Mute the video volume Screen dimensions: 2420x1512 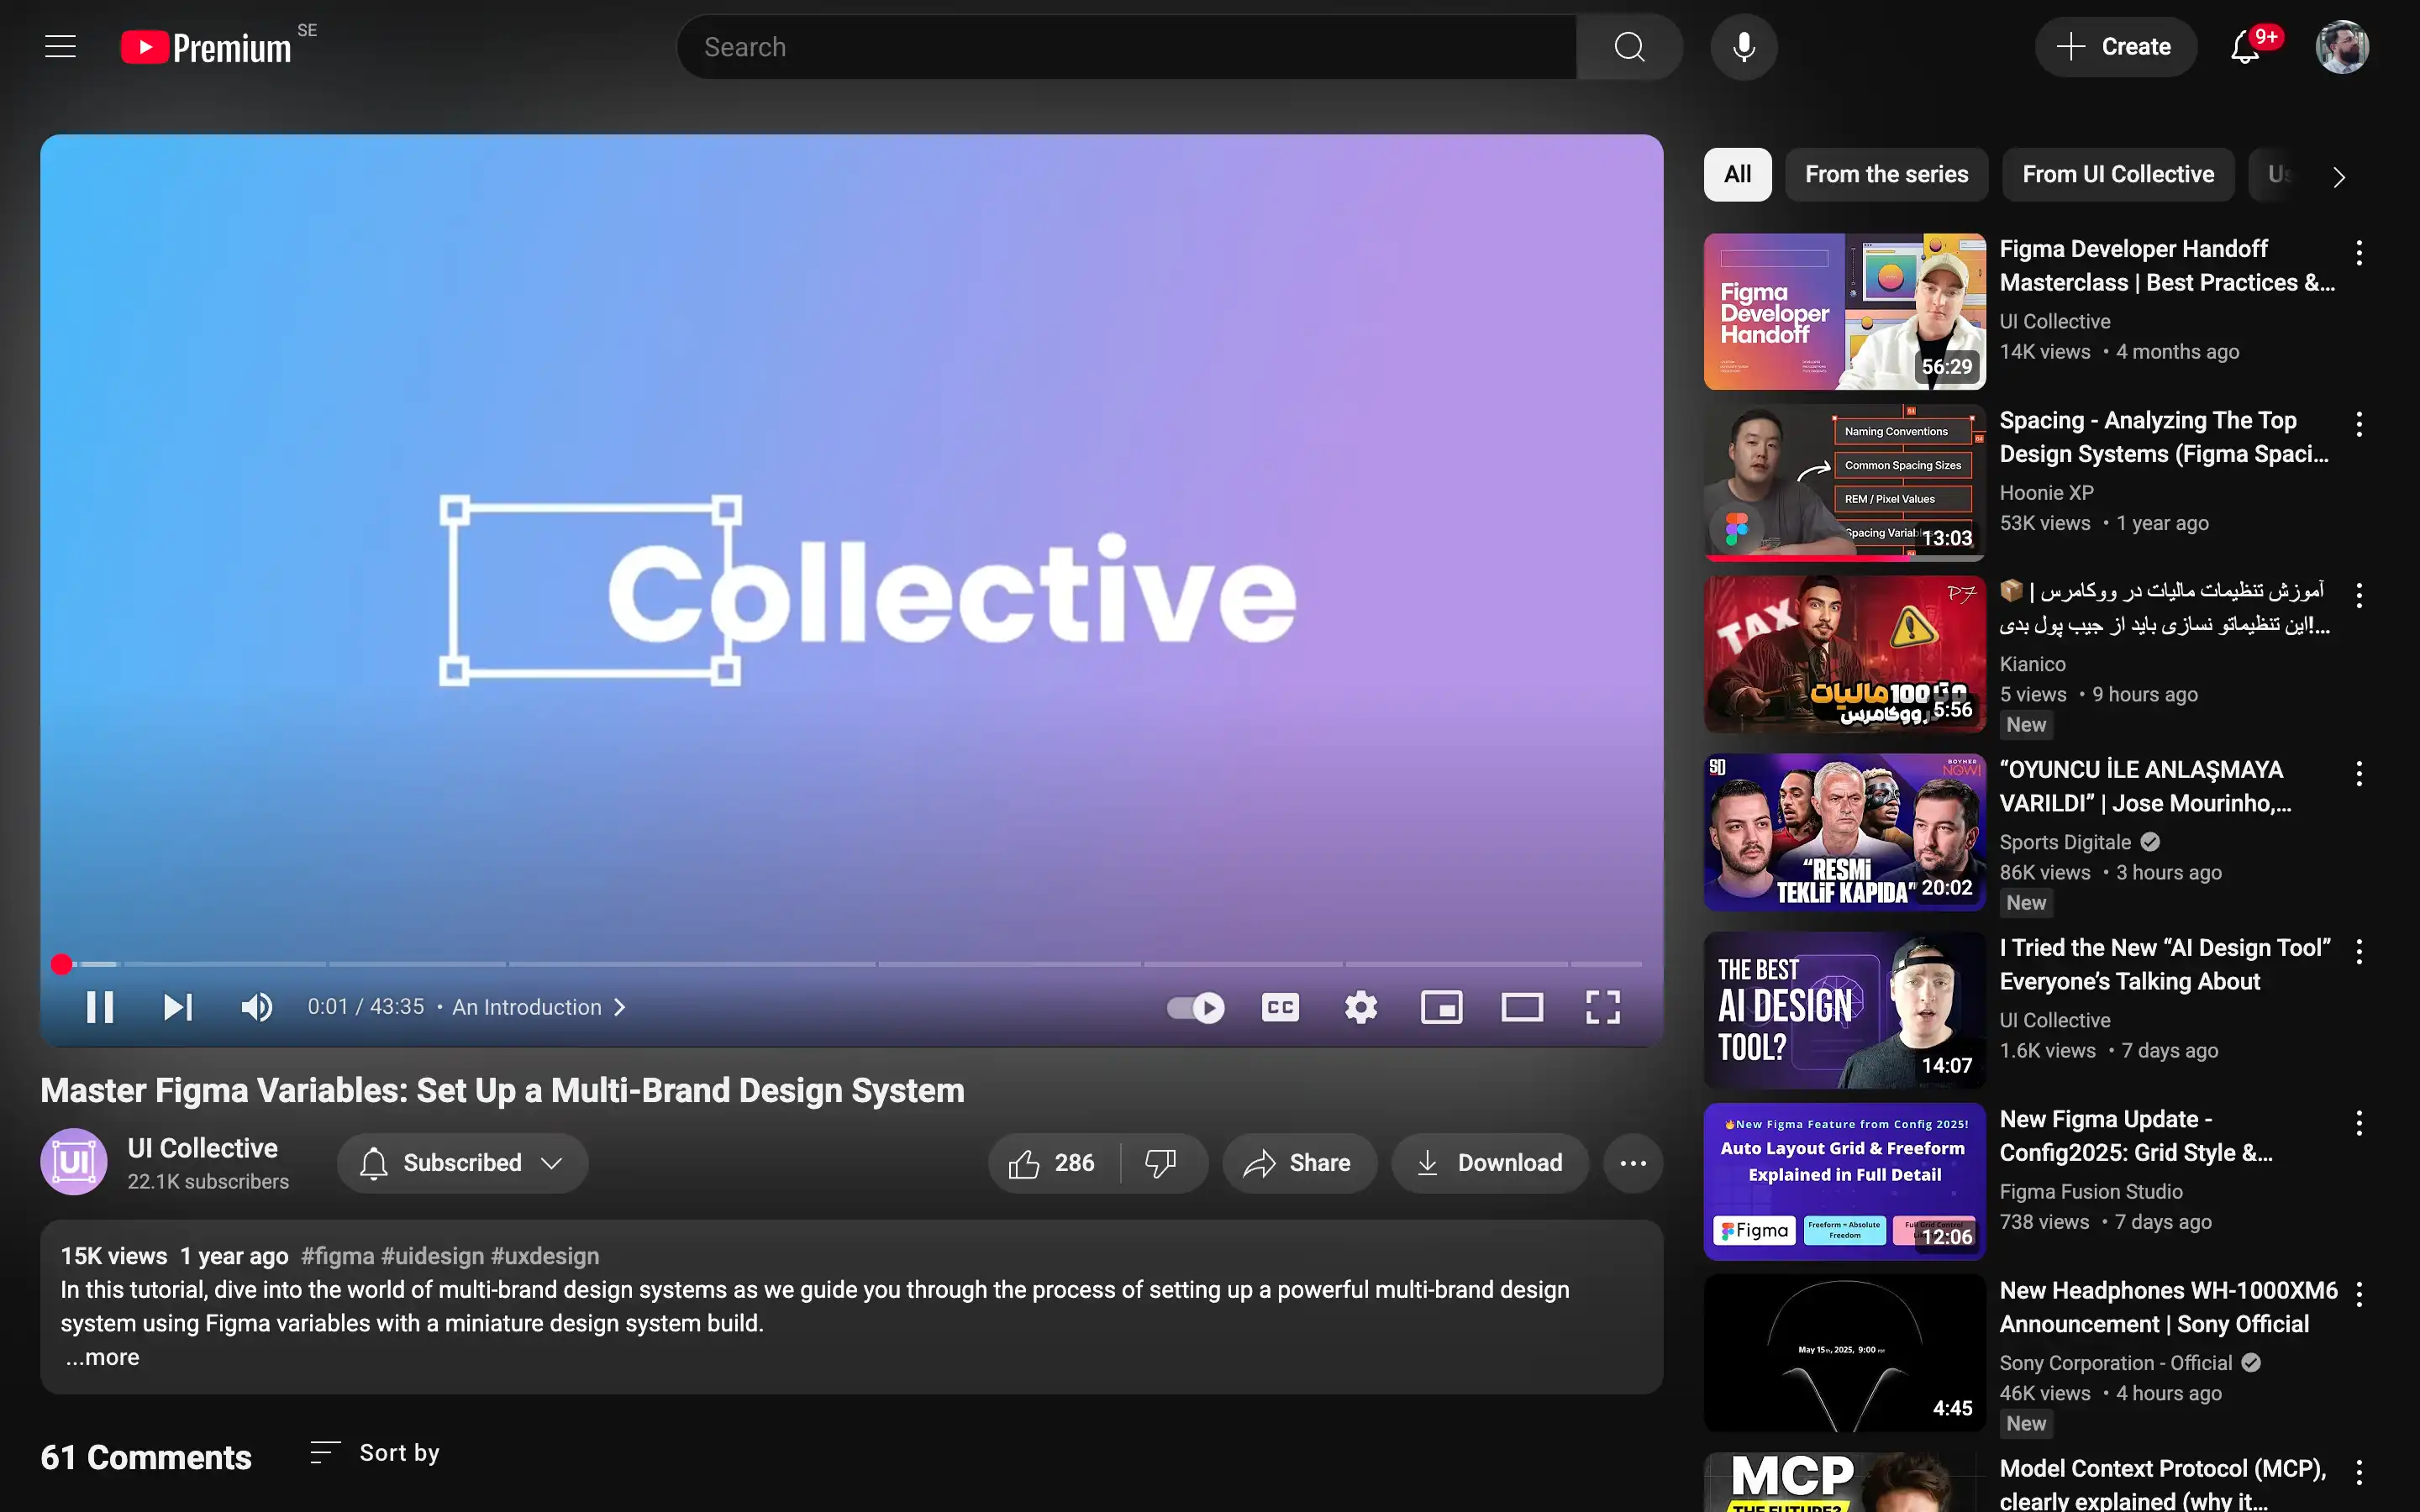(x=257, y=1007)
